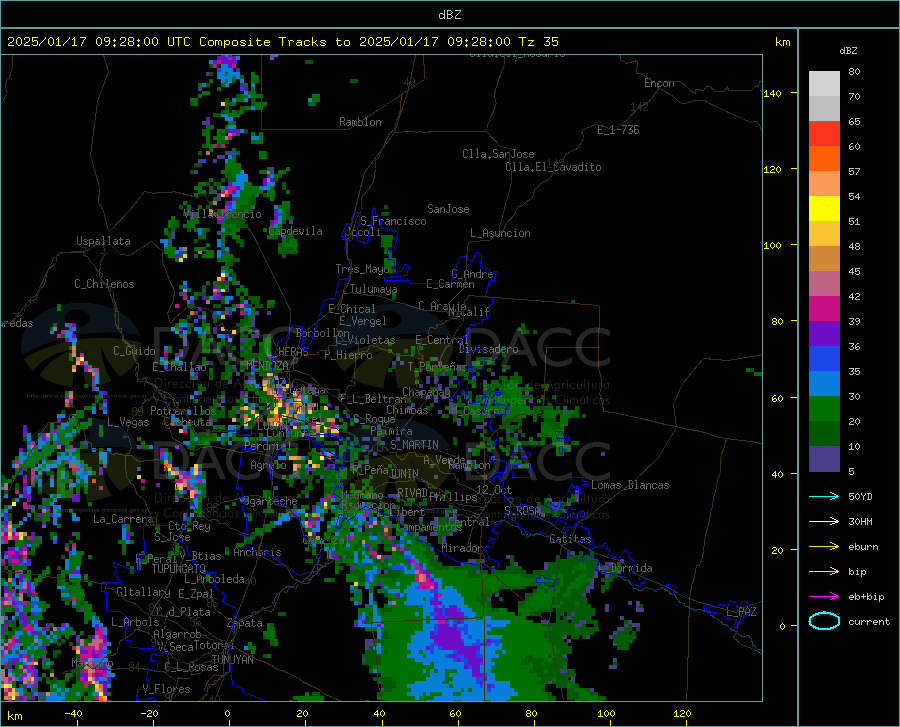
Task: Click the Capdevila label
Action: coord(295,231)
